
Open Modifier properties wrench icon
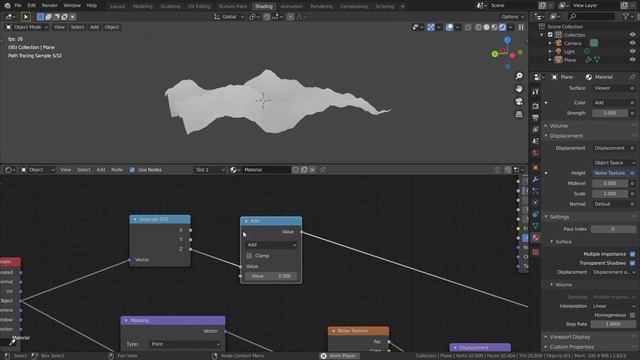coord(536,179)
